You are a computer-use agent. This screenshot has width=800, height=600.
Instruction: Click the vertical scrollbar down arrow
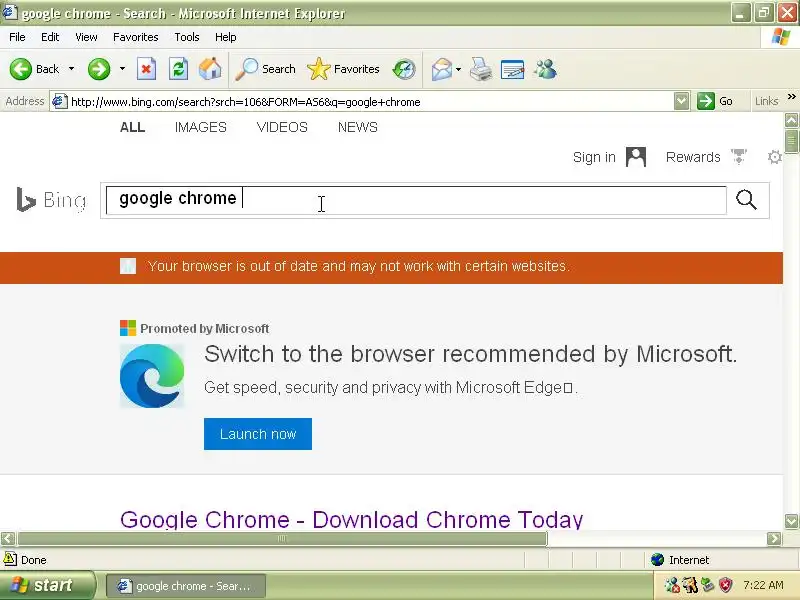pyautogui.click(x=791, y=521)
